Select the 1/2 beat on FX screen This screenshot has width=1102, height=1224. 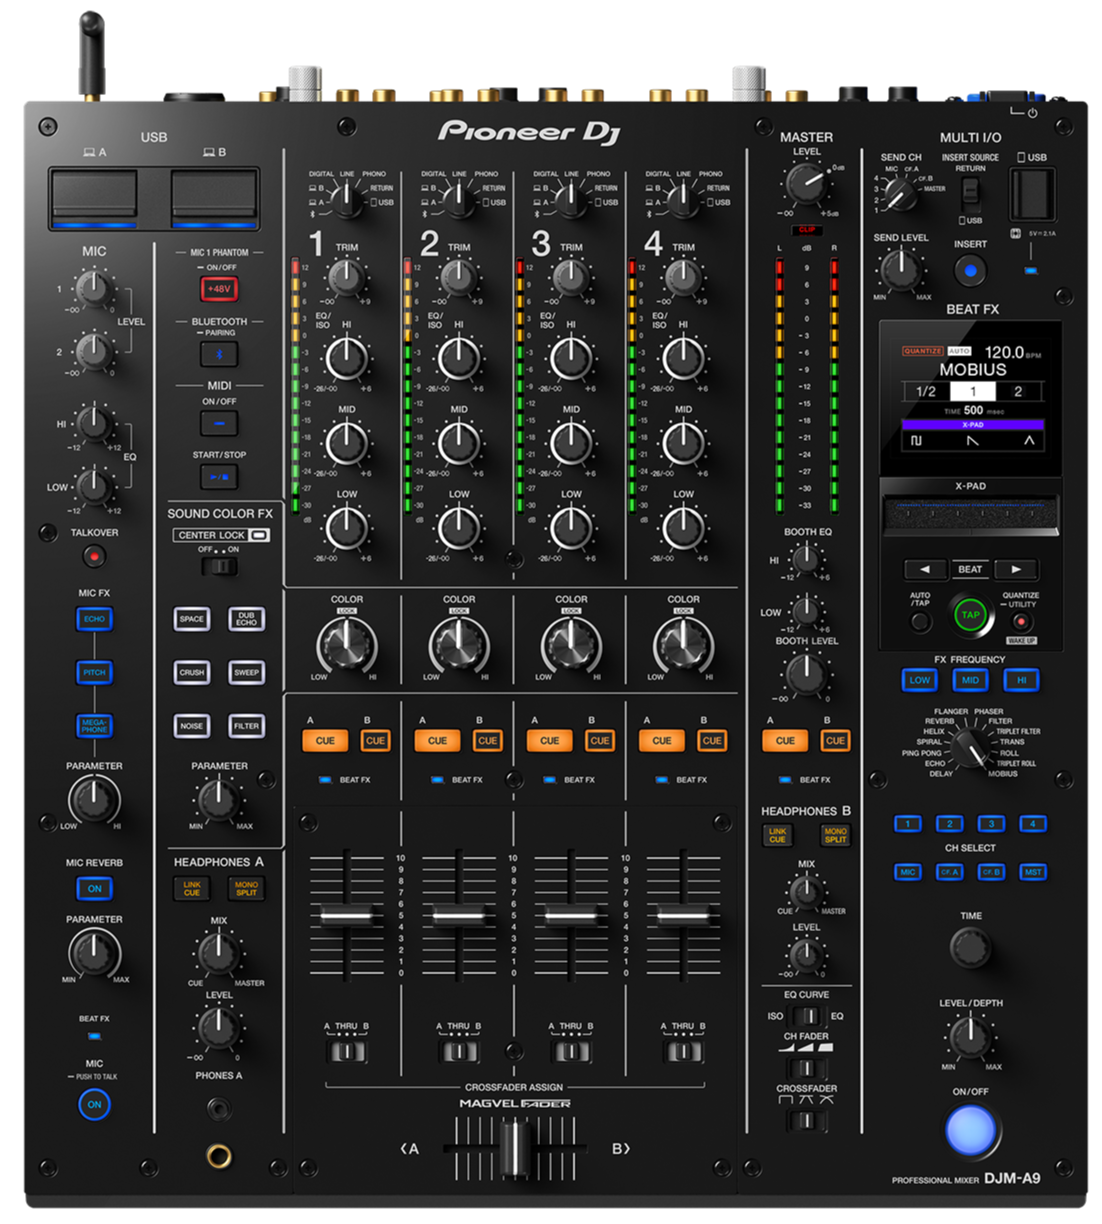coord(926,391)
